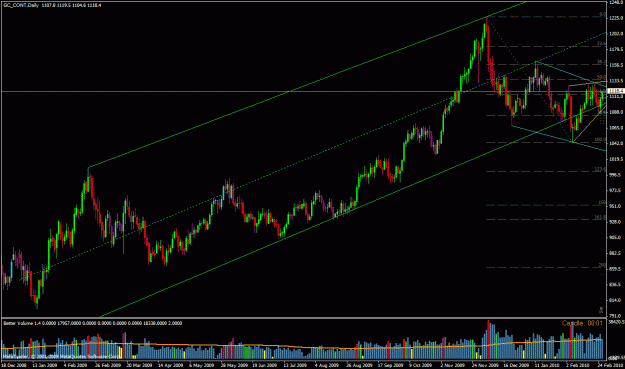Click the 24 Nov 2009 date label
625x369 pixels.
click(x=484, y=365)
